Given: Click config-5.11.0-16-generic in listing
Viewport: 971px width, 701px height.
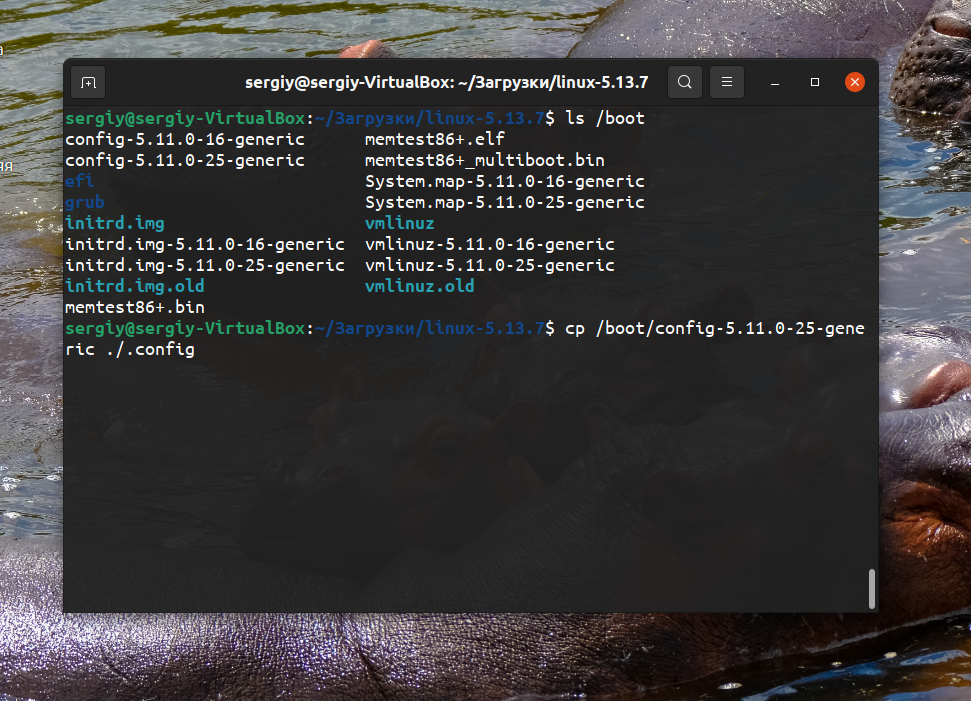Looking at the screenshot, I should [x=185, y=139].
